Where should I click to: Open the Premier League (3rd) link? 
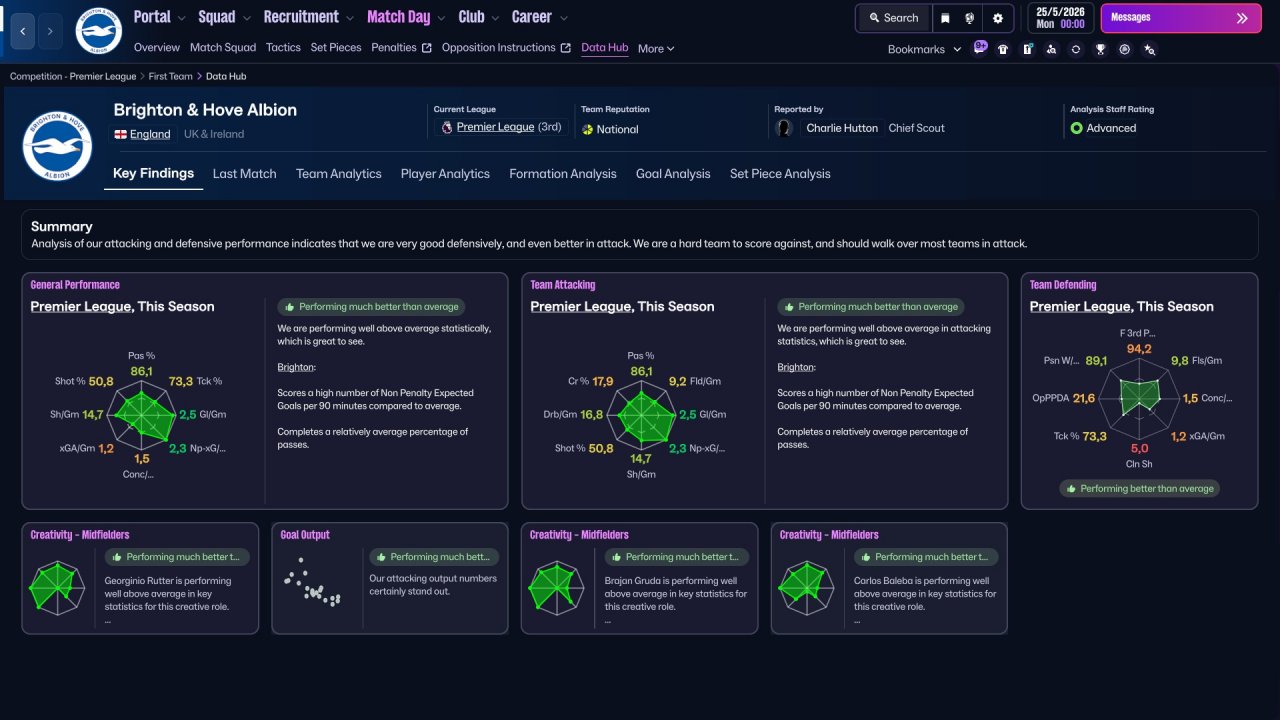(x=510, y=127)
